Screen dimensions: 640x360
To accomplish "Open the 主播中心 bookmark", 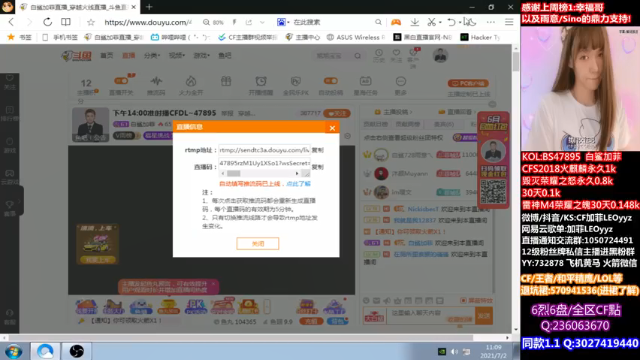I will pos(302,37).
